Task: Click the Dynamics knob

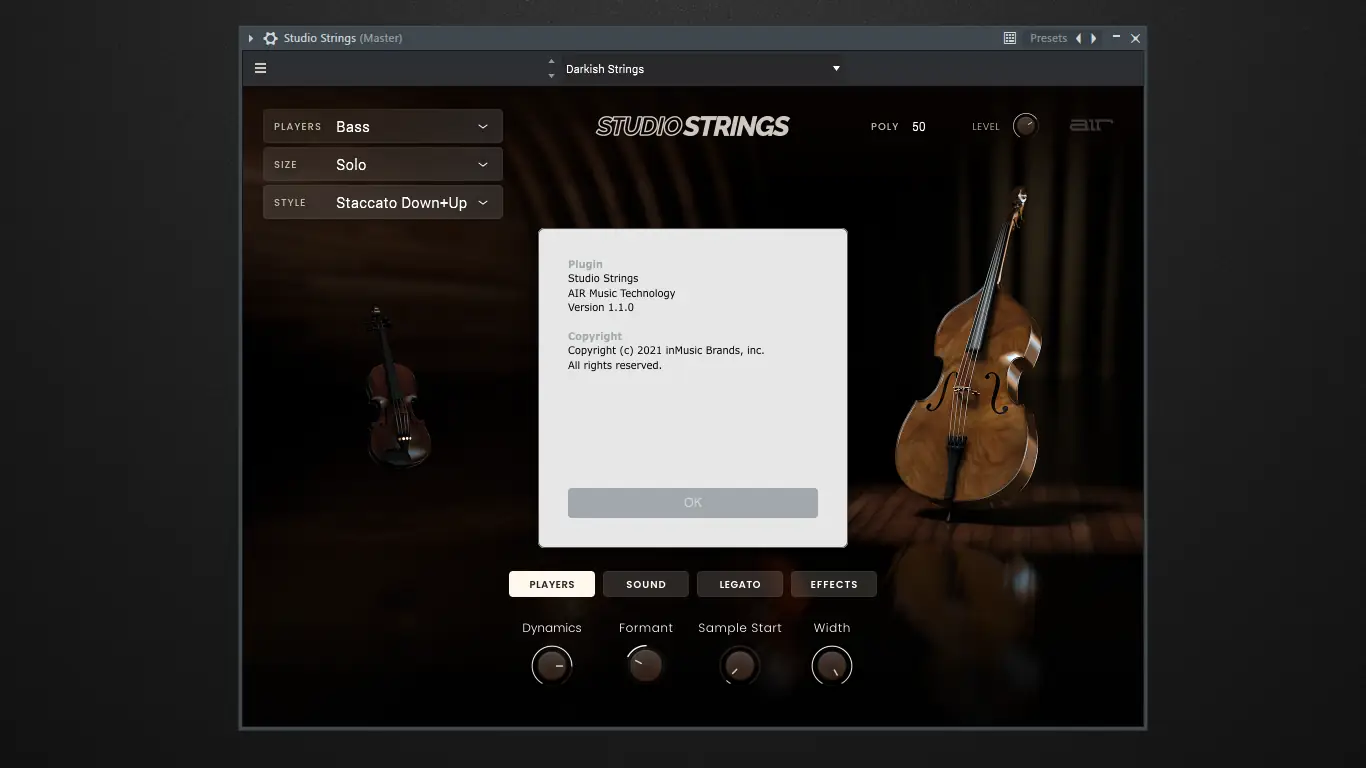Action: click(x=552, y=665)
